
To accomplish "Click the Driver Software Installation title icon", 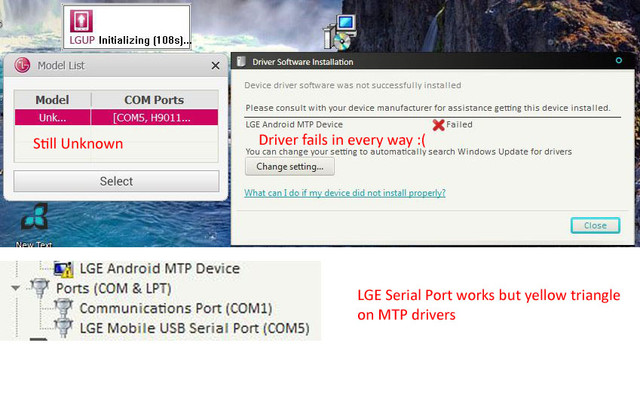I will coord(241,62).
